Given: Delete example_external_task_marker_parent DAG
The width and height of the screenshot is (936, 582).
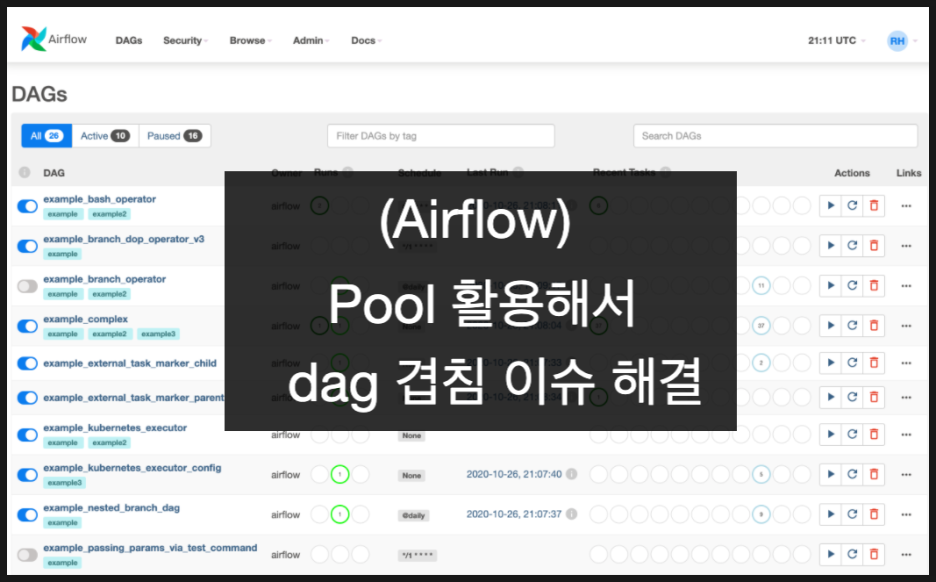Looking at the screenshot, I should click(874, 398).
